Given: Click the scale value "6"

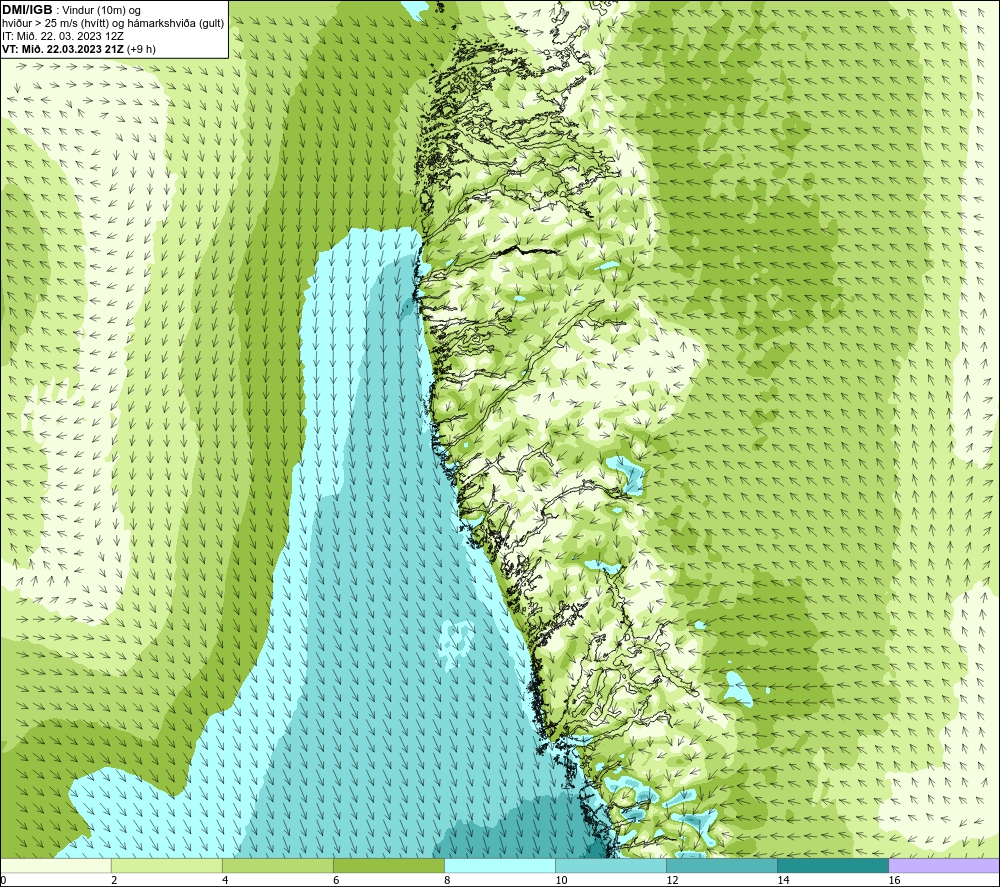Looking at the screenshot, I should [336, 881].
